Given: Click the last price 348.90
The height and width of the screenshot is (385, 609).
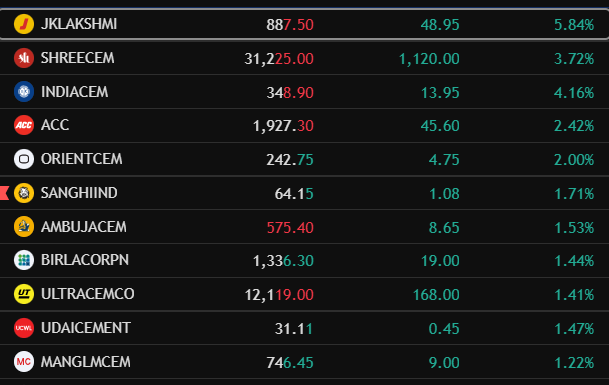Looking at the screenshot, I should (290, 93).
